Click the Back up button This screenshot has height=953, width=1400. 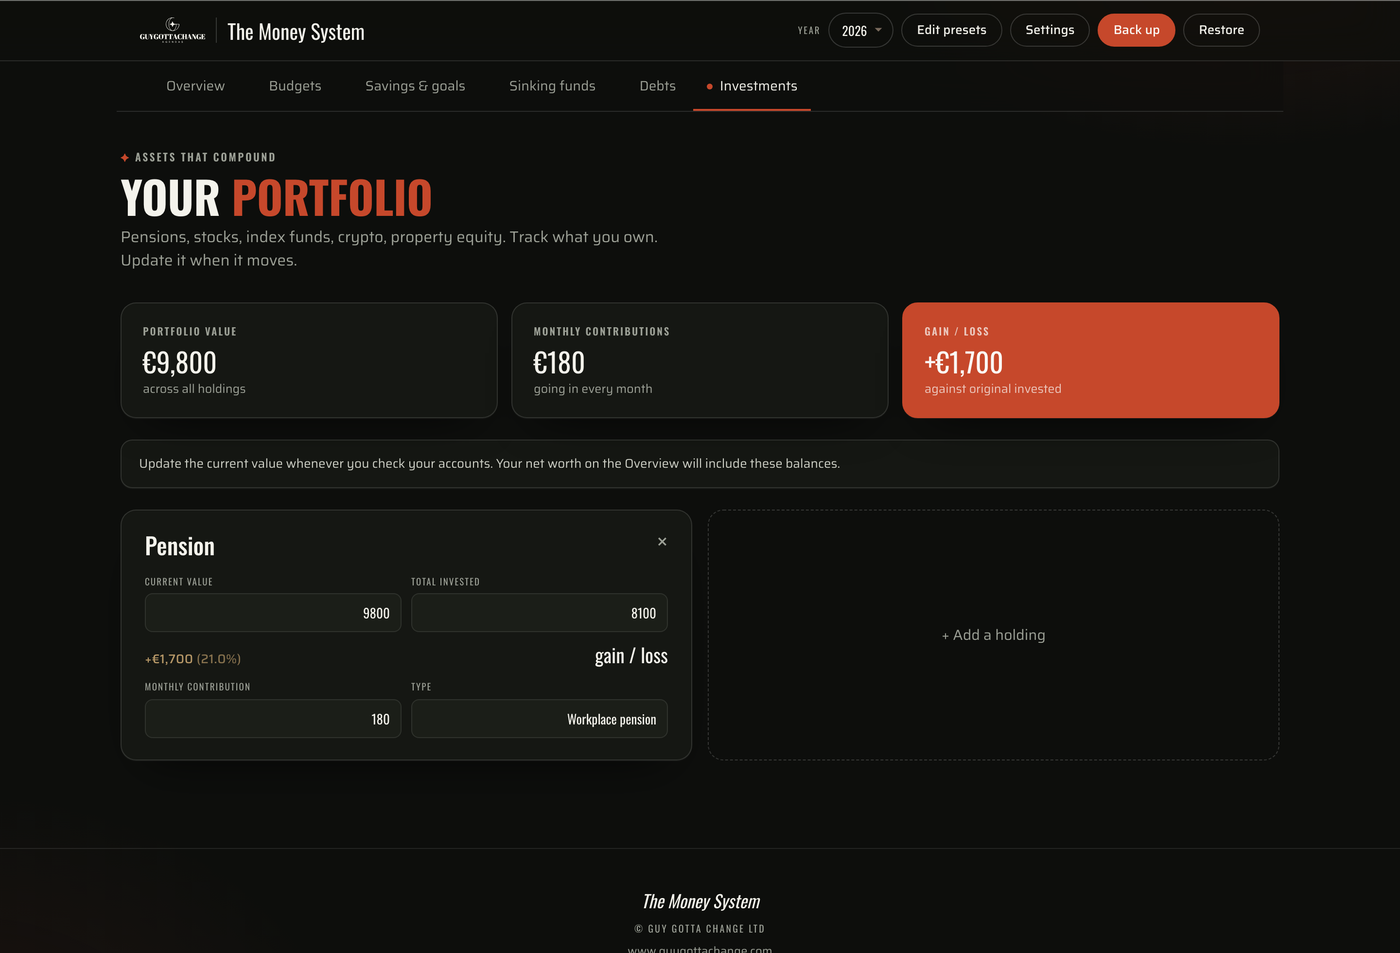pyautogui.click(x=1137, y=30)
